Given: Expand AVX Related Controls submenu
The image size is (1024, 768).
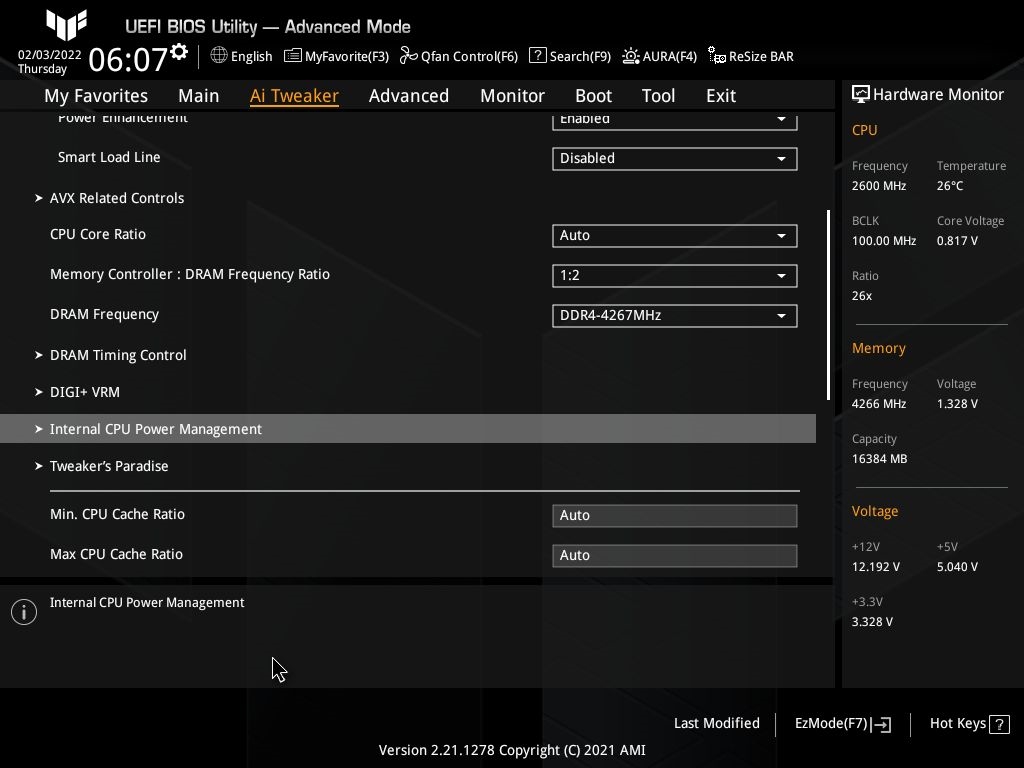Looking at the screenshot, I should pos(109,198).
